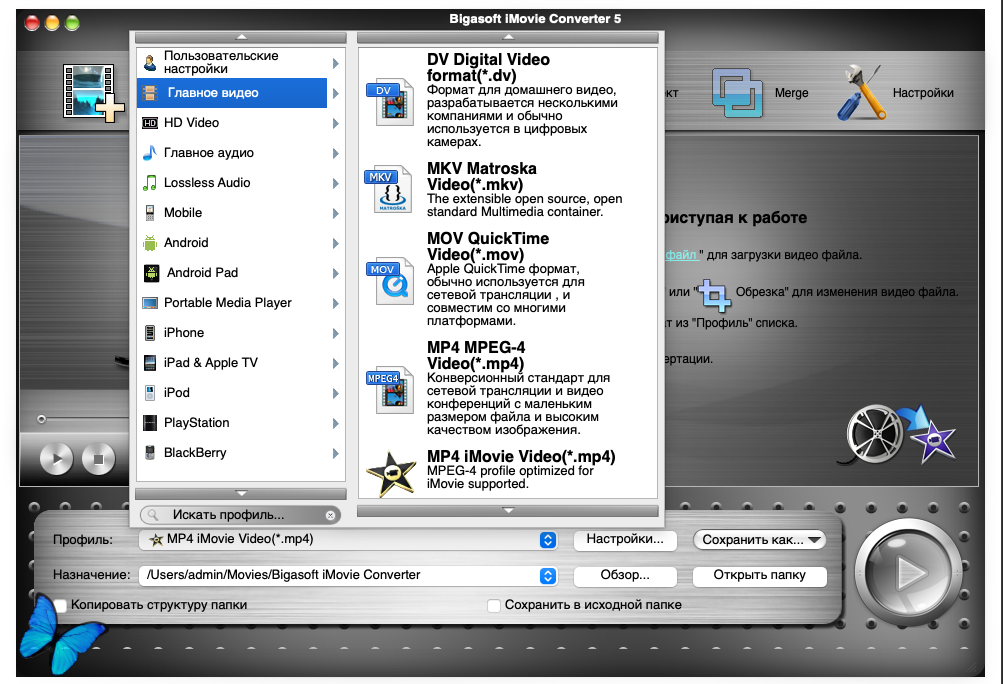This screenshot has height=684, width=1003.
Task: Choose the iPhone category
Action: click(x=241, y=333)
